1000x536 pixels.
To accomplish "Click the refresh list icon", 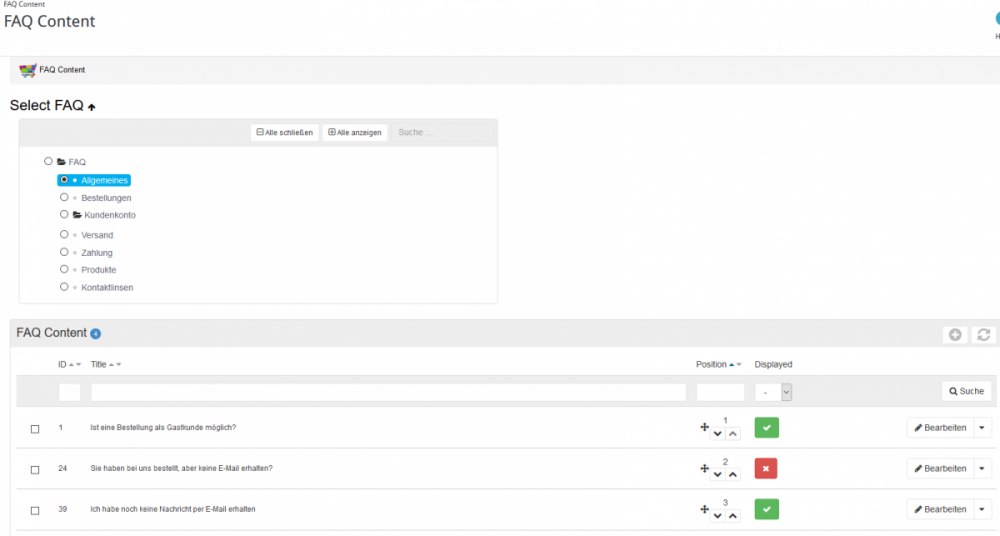I will pos(984,335).
